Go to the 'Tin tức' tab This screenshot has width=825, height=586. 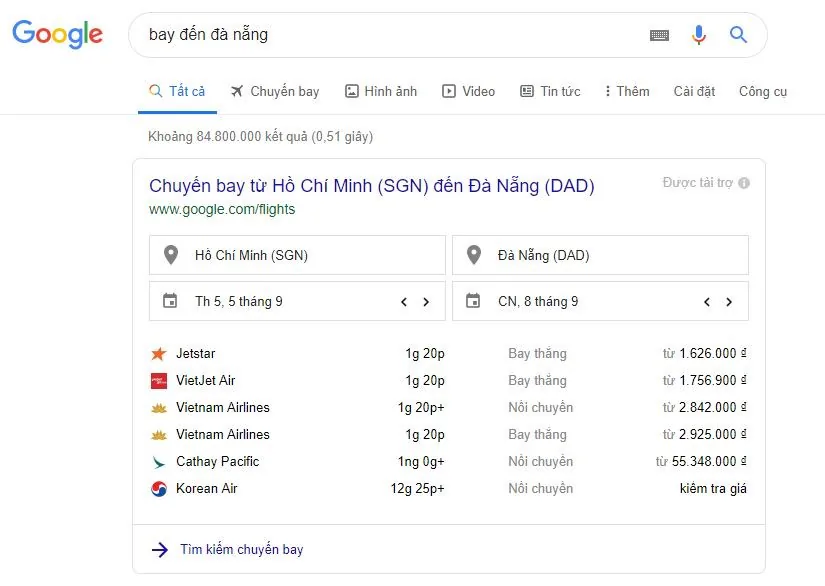point(550,92)
